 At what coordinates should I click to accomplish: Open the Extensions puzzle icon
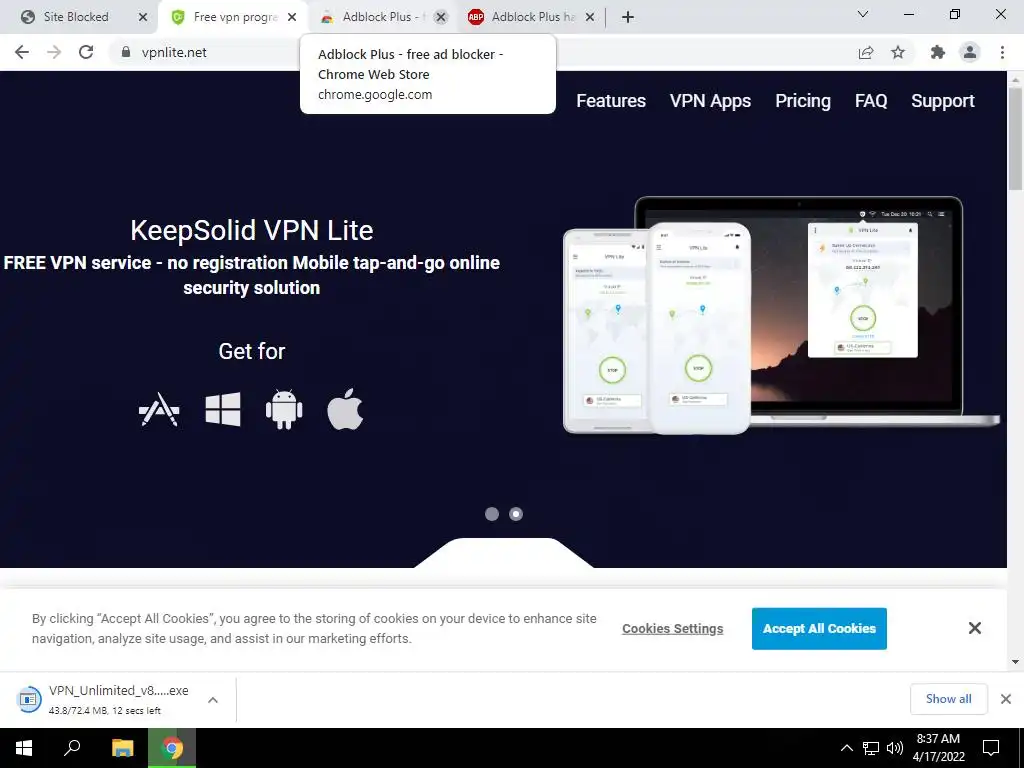point(938,52)
